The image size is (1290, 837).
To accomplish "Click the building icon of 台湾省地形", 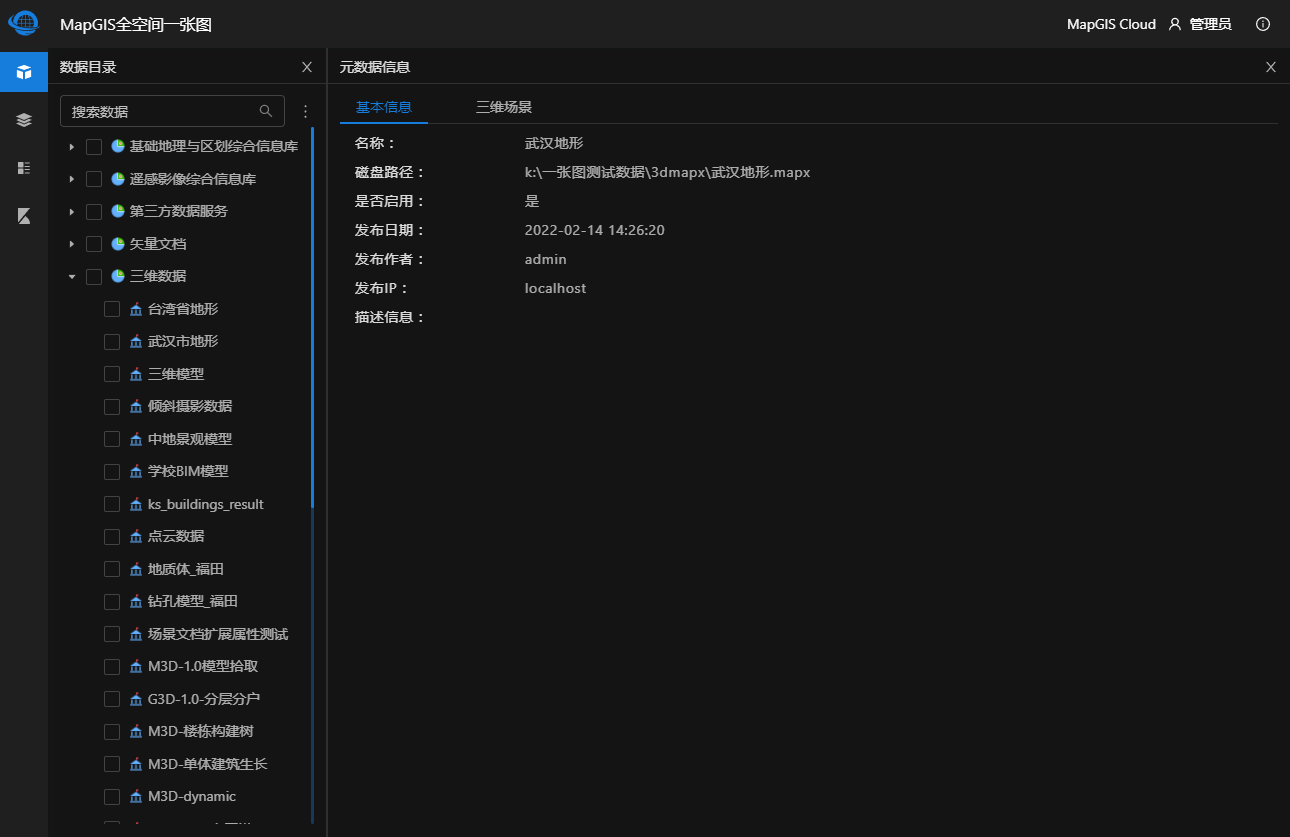I will point(137,309).
